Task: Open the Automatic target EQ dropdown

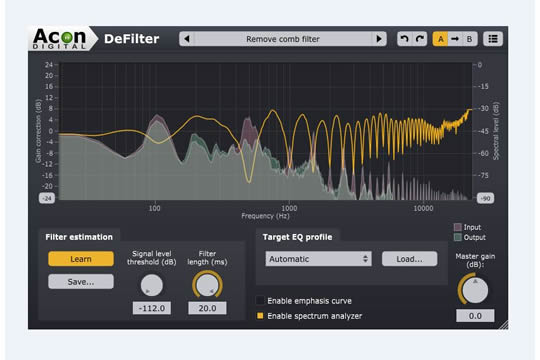Action: pyautogui.click(x=318, y=259)
